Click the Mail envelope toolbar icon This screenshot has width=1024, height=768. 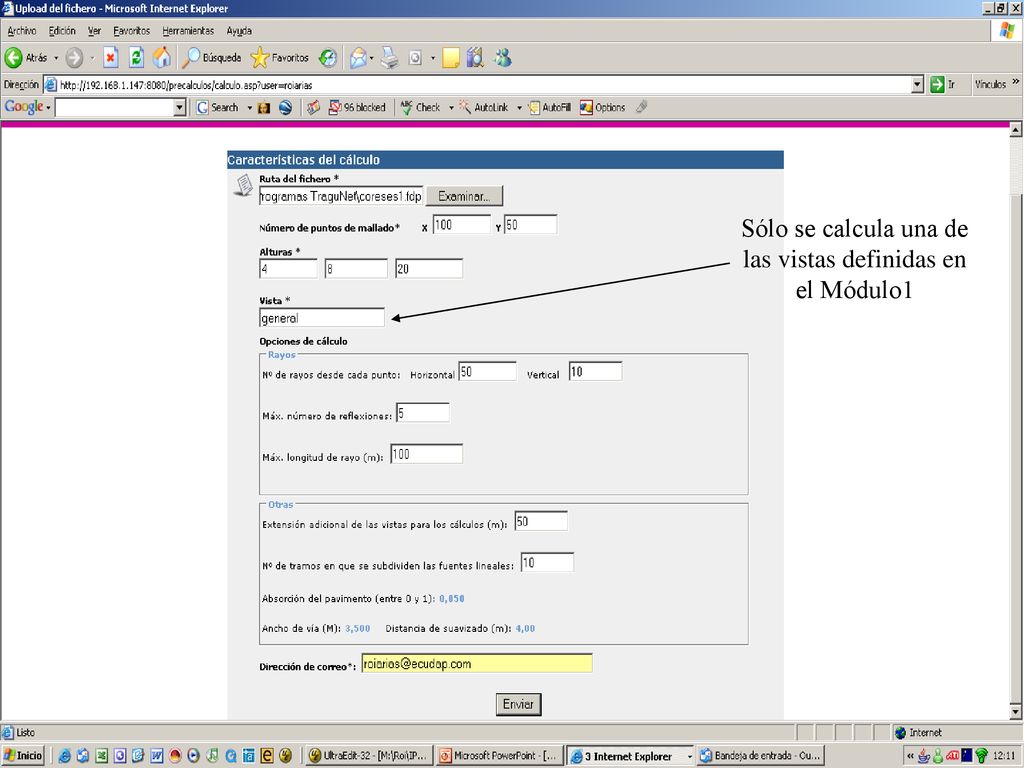(357, 58)
